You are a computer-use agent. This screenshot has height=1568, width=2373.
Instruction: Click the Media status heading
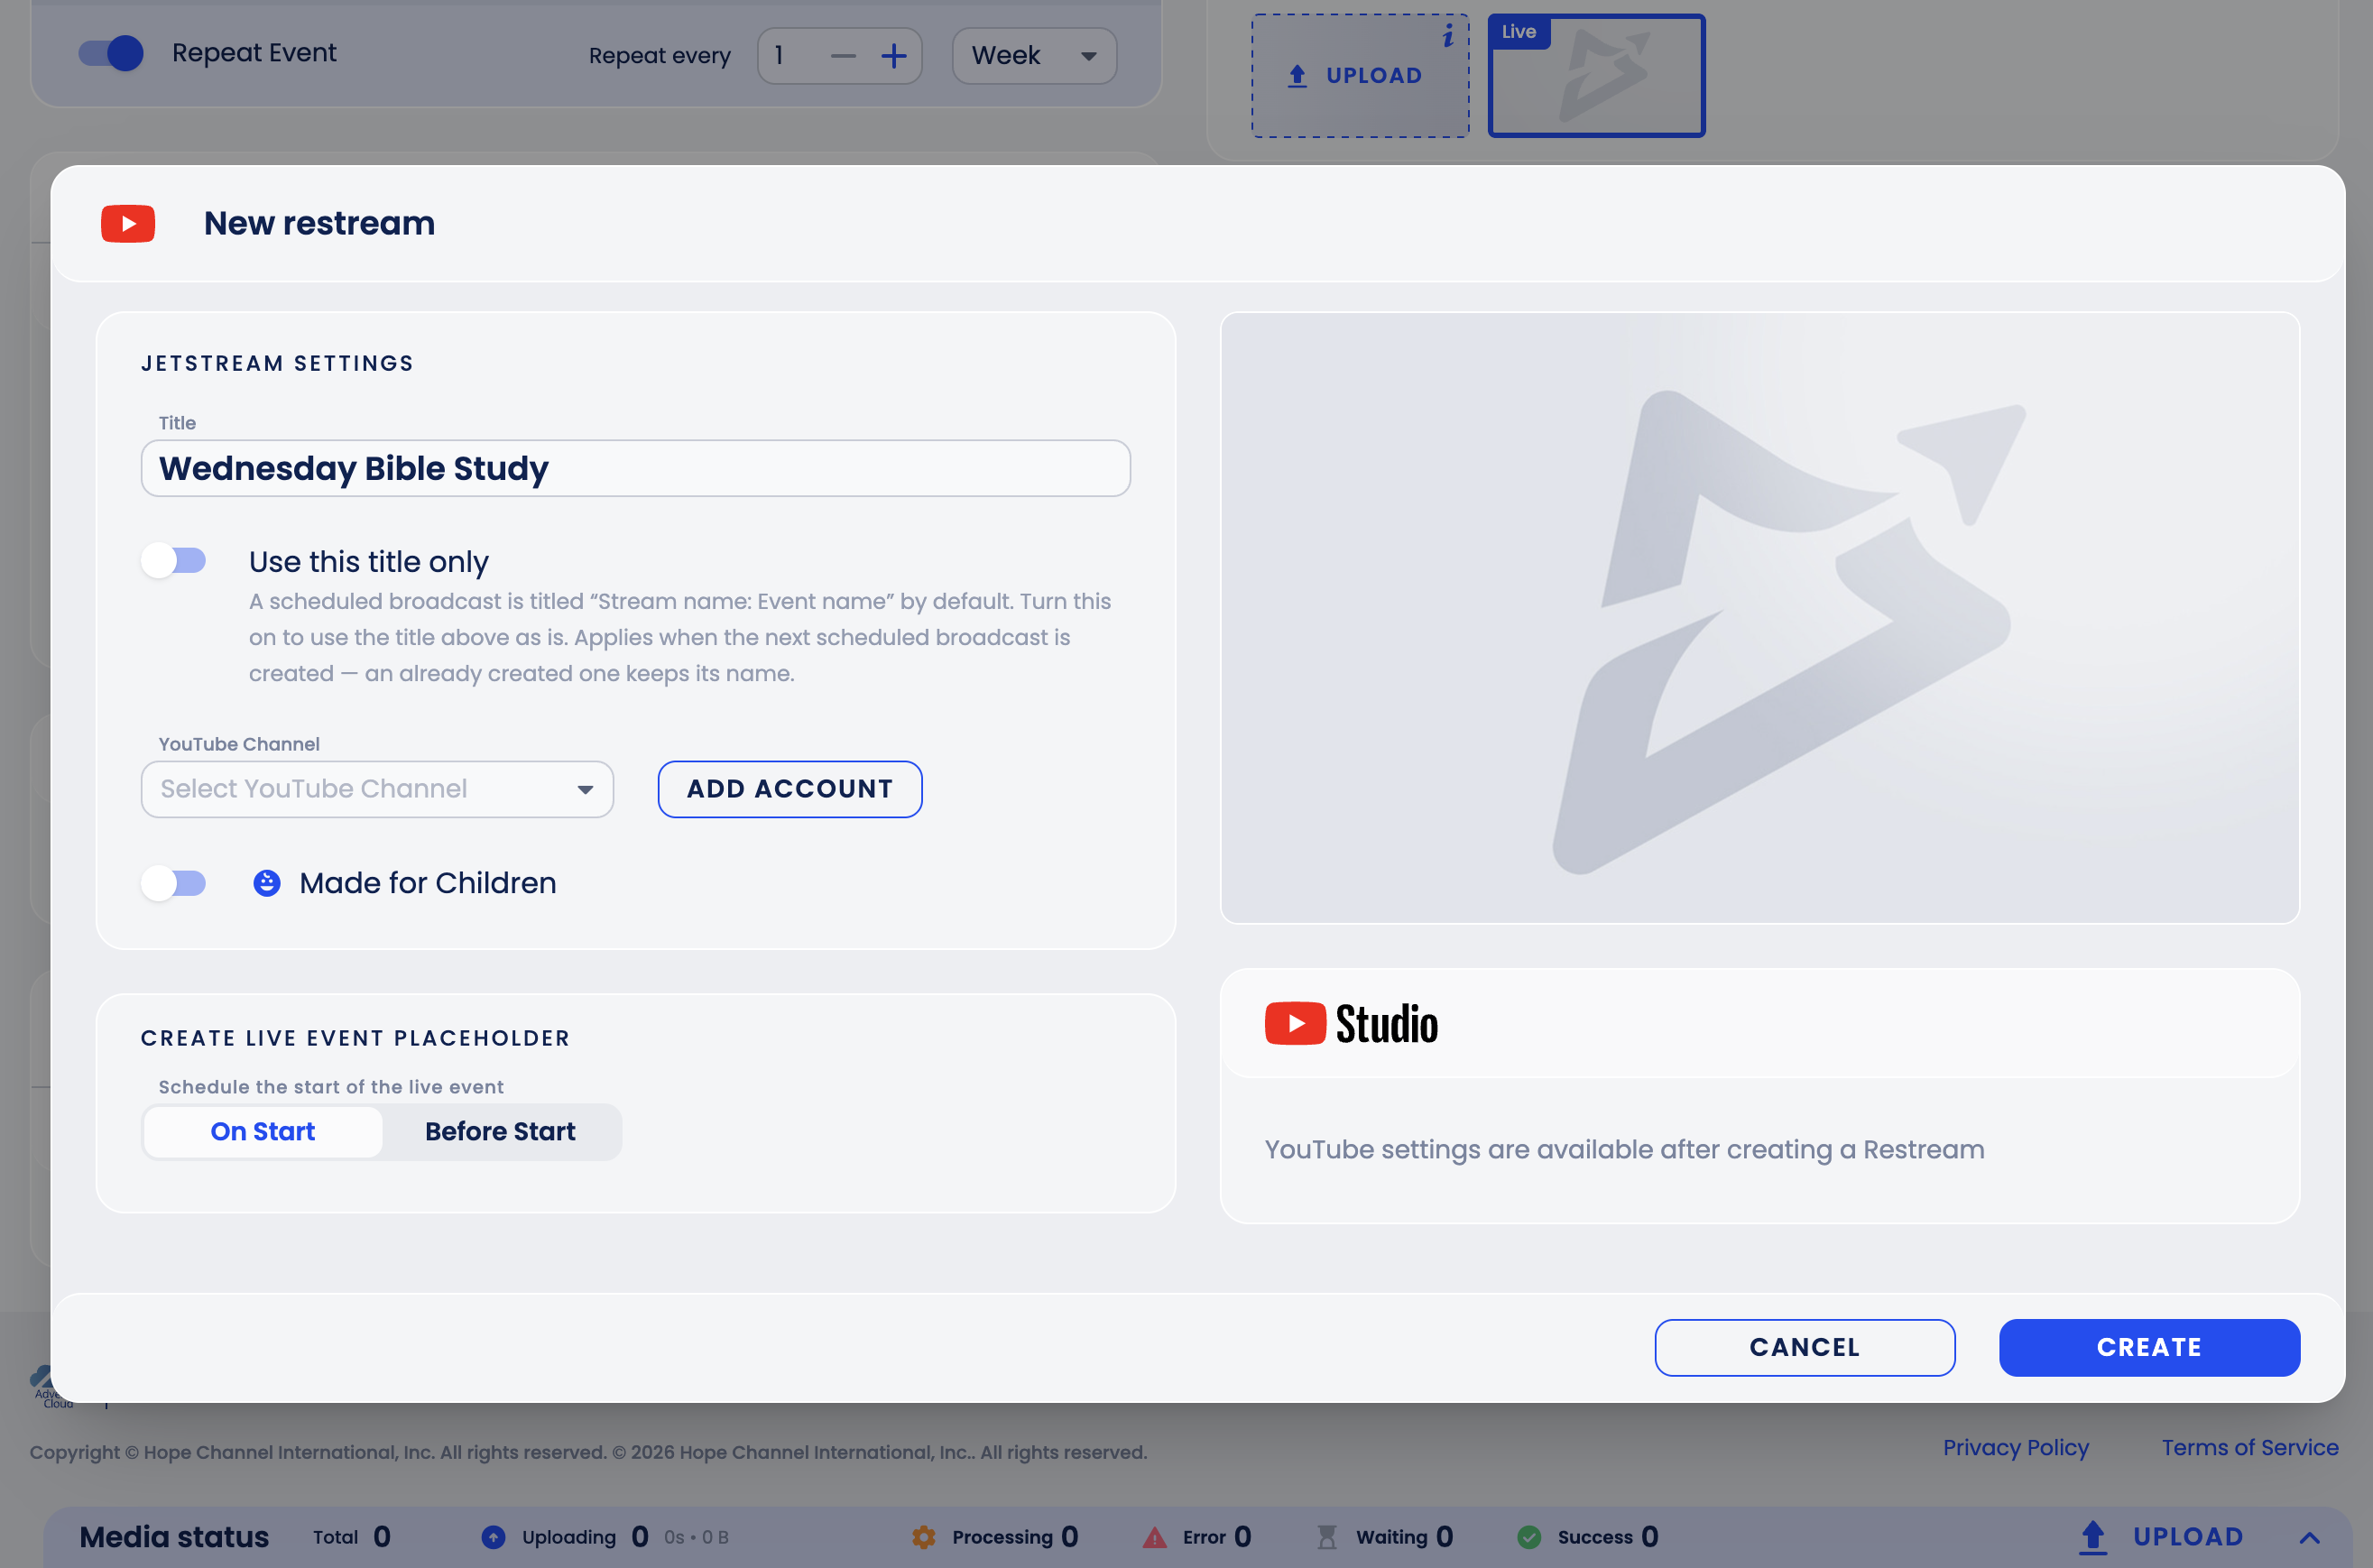174,1537
